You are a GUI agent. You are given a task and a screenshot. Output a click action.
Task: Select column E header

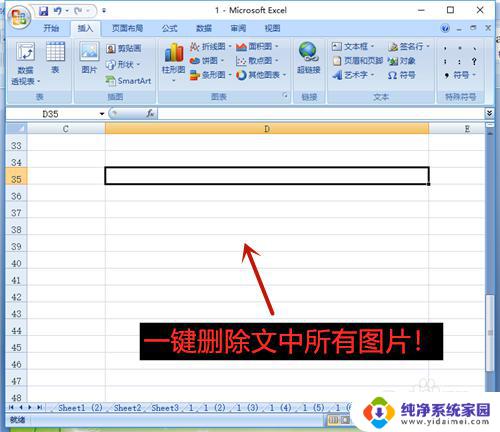457,129
